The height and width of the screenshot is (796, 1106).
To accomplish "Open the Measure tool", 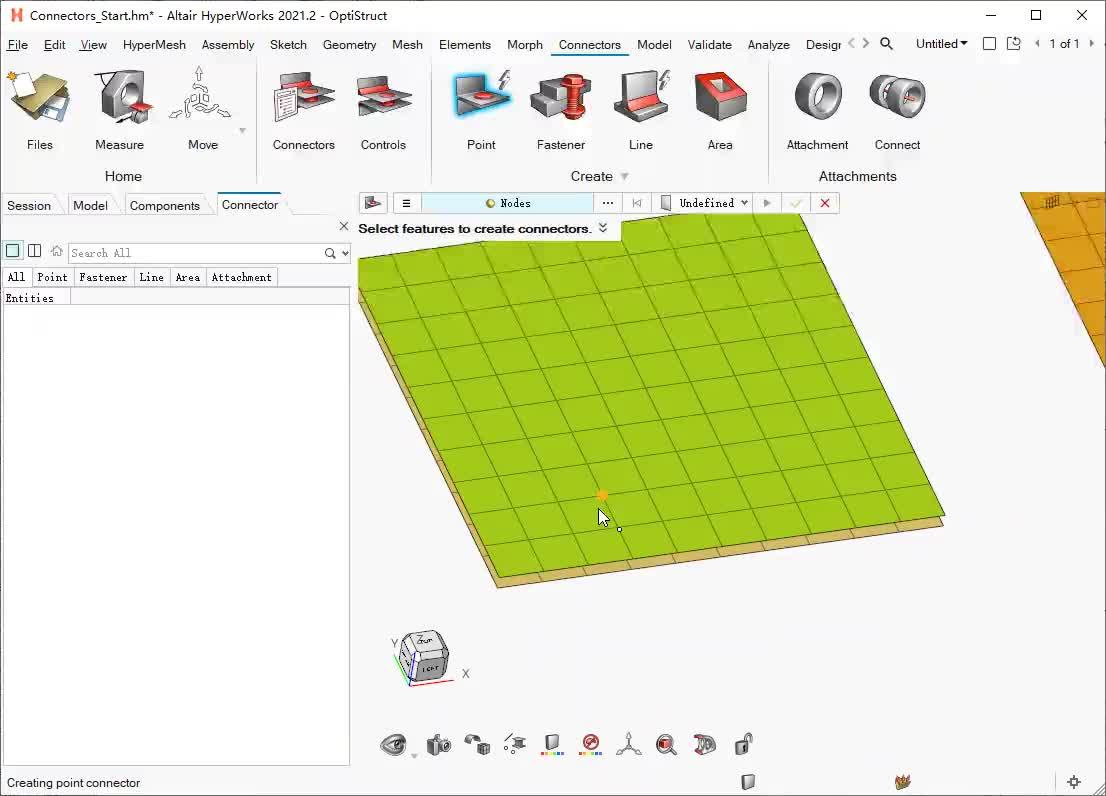I will (x=119, y=110).
